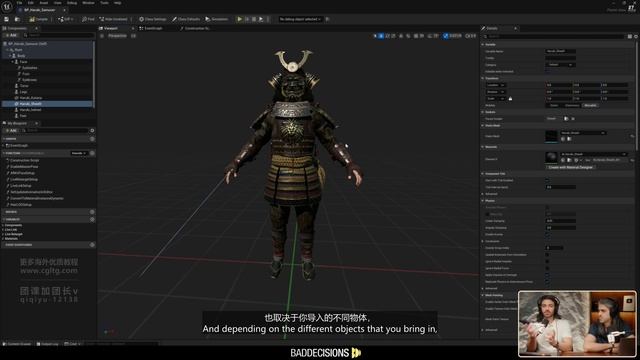Compile the blueprint
The image size is (640, 360).
coord(39,19)
